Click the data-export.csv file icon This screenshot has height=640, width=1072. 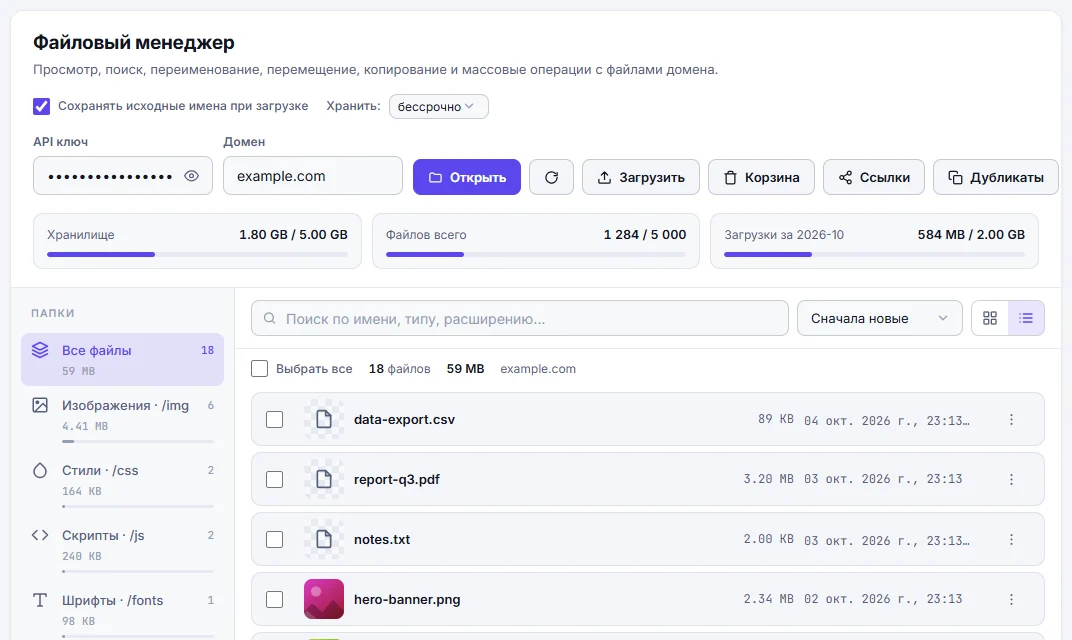click(324, 419)
